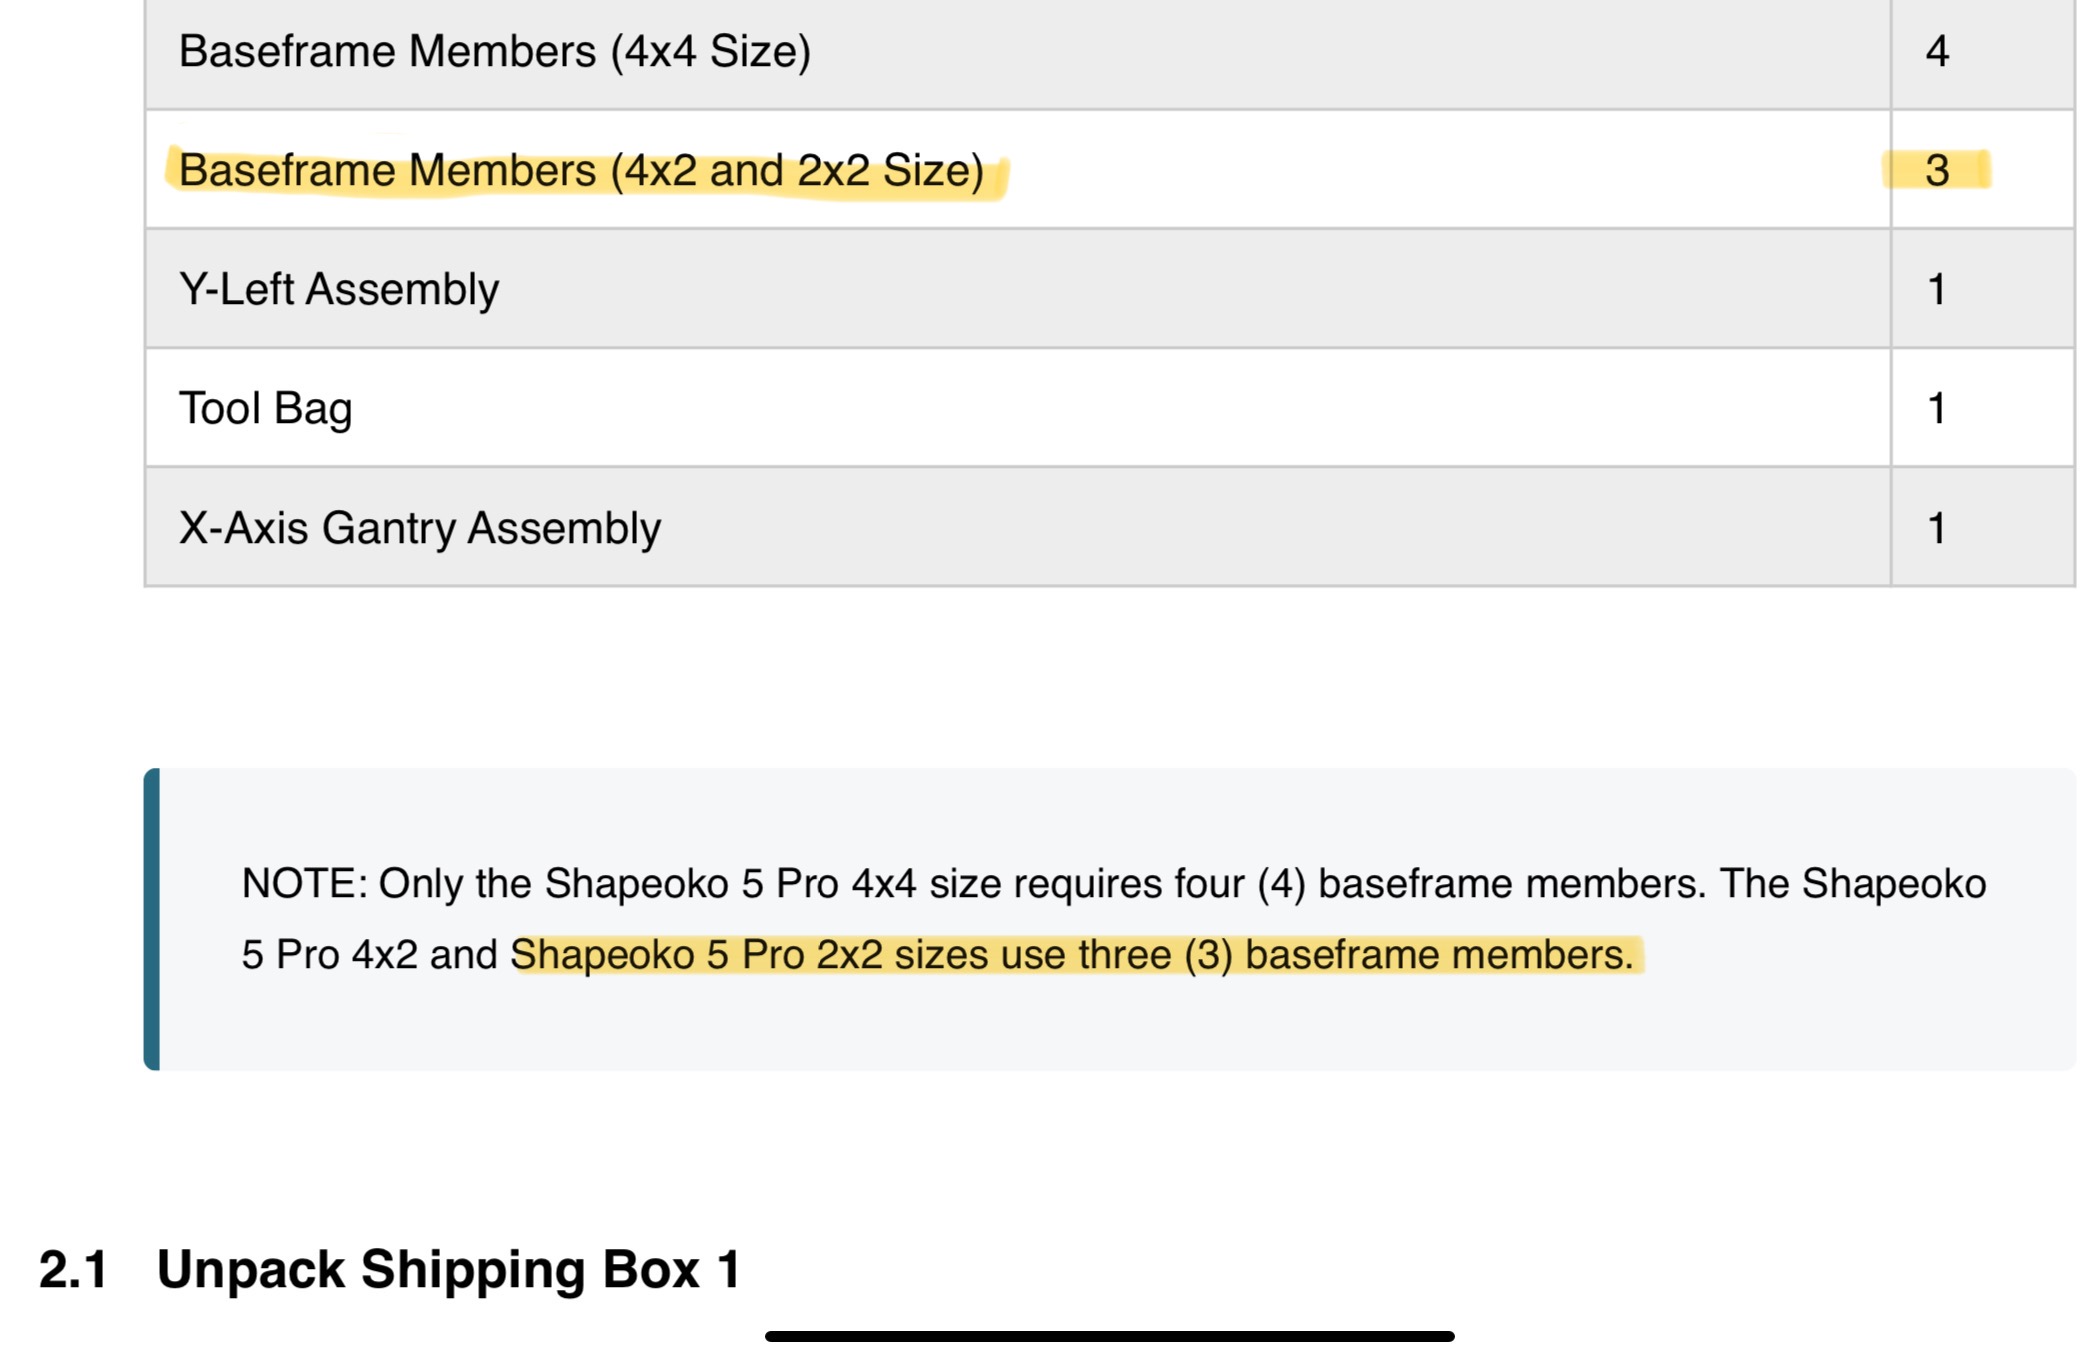2097x1357 pixels.
Task: Click "5 Pro 4x2 and" in the note
Action: [x=369, y=955]
